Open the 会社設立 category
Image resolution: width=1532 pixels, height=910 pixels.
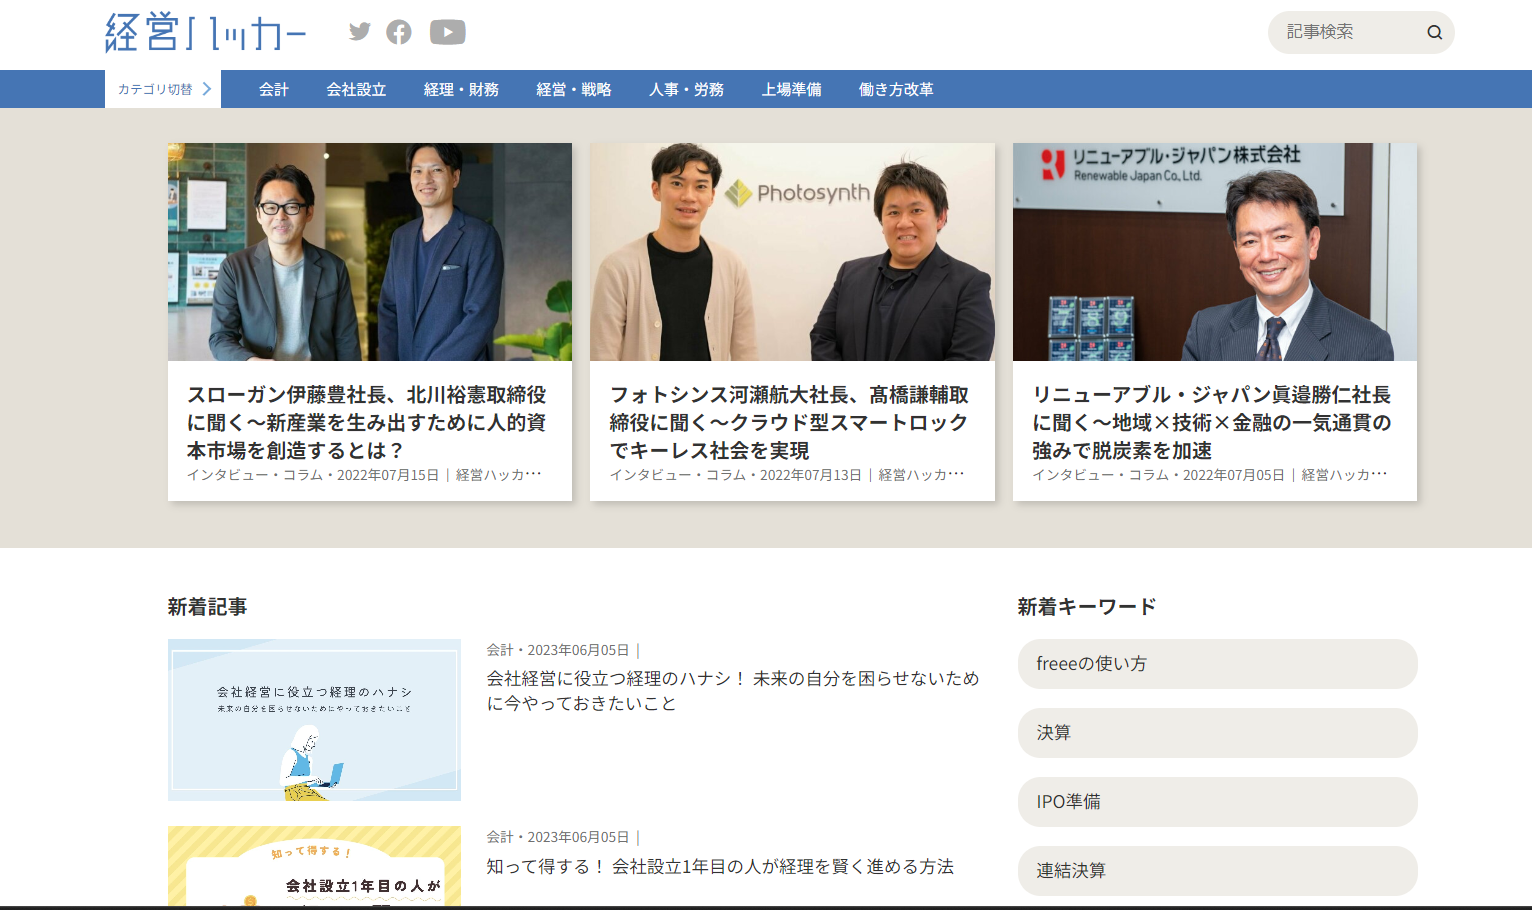coord(356,89)
